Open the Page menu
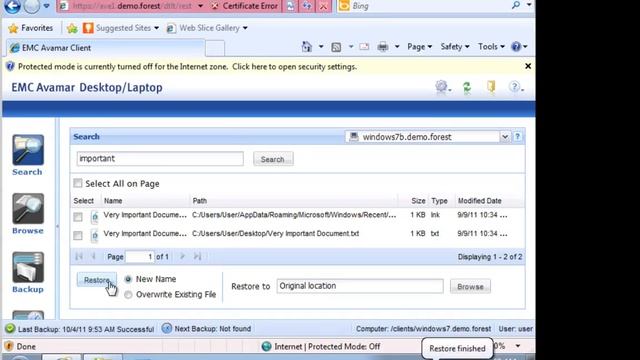Viewport: 640px width, 360px height. [x=420, y=47]
